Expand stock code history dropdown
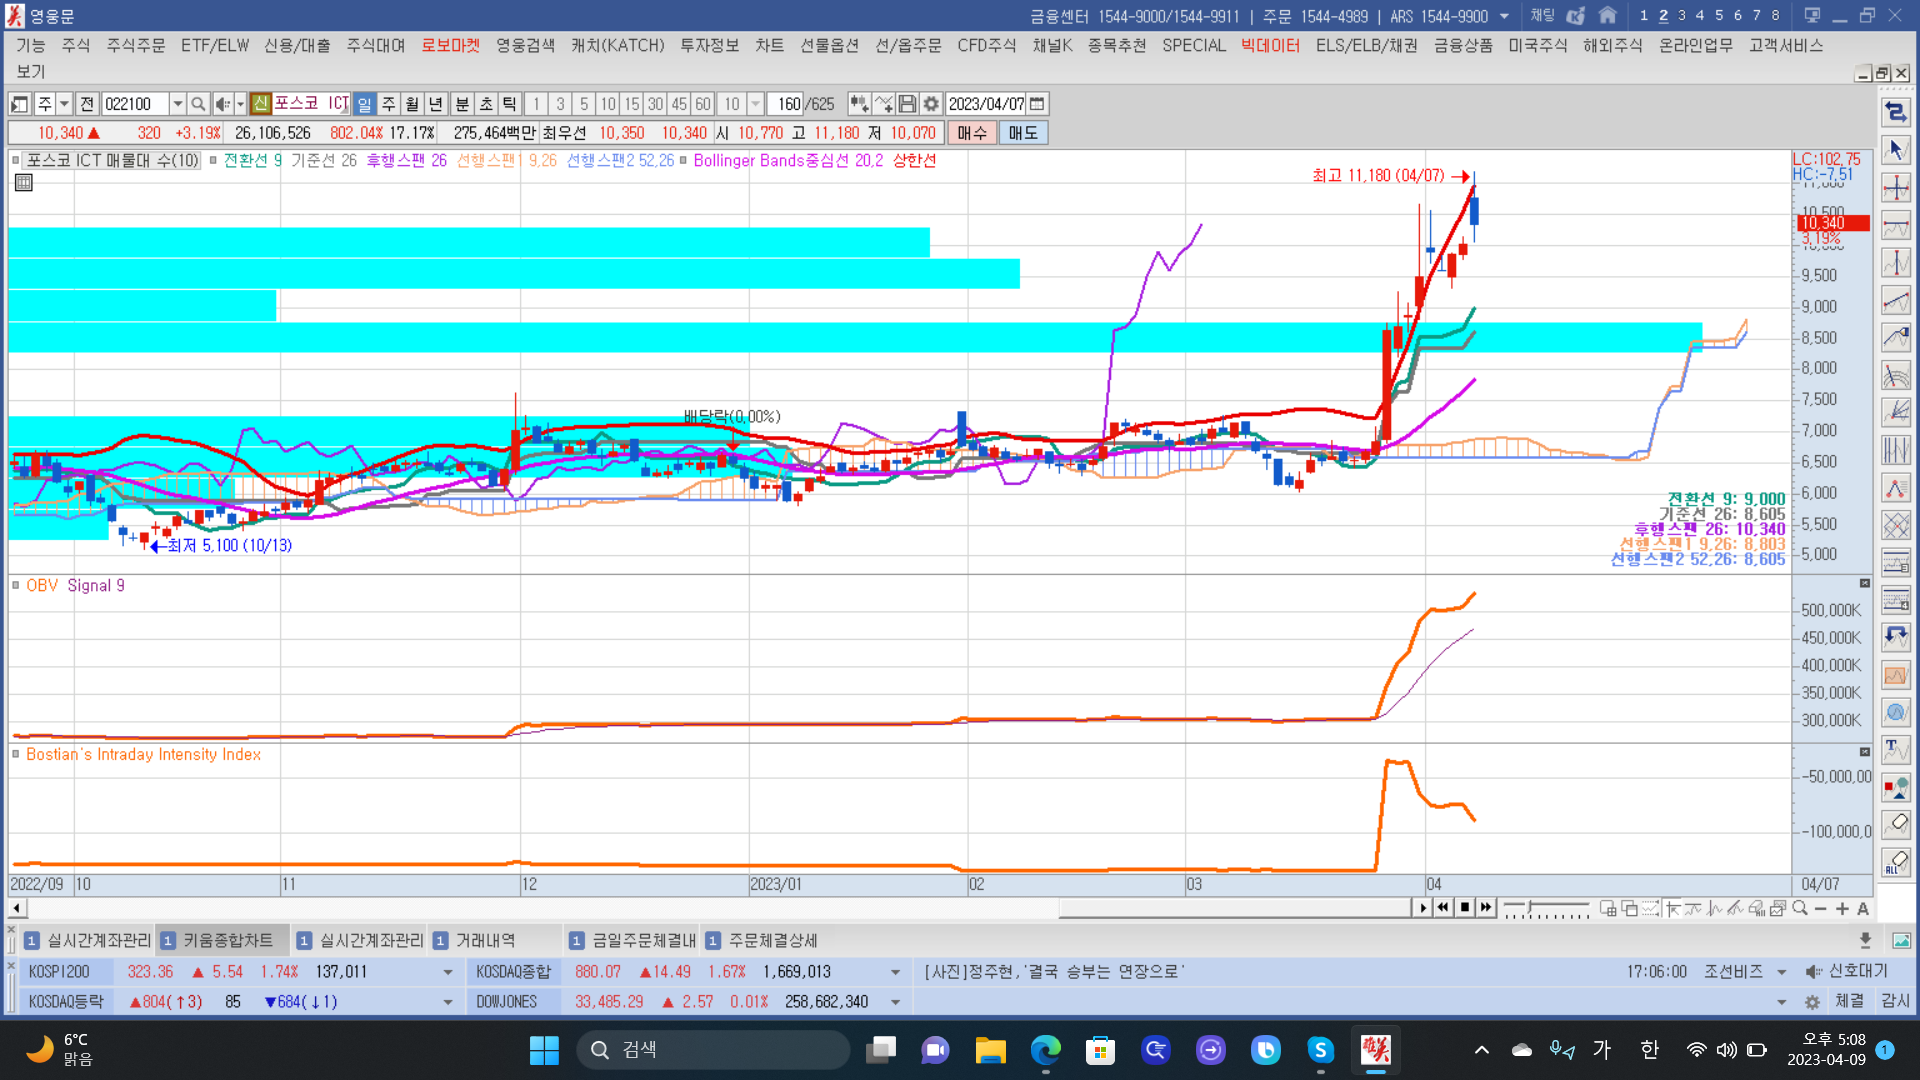 click(x=177, y=104)
